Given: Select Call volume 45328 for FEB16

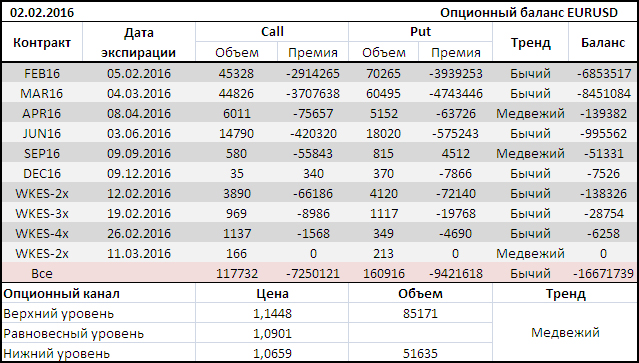Looking at the screenshot, I should 236,74.
